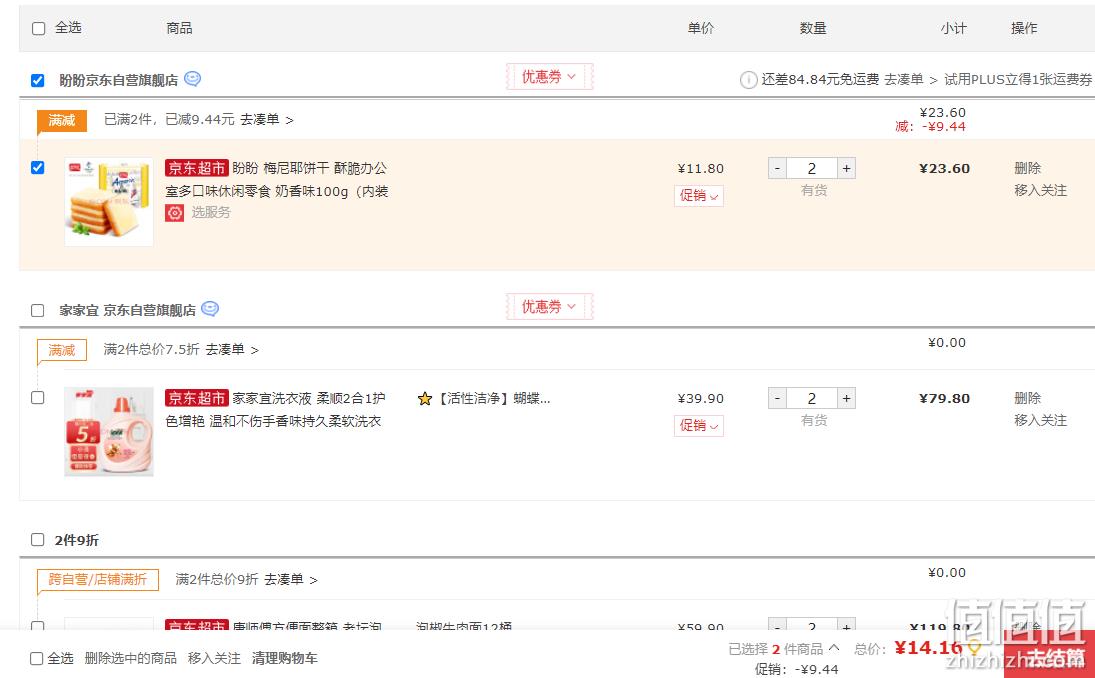Click 去凑单 after 满2件总价7.5折
Screen dimensions: 1095x678
[232, 350]
